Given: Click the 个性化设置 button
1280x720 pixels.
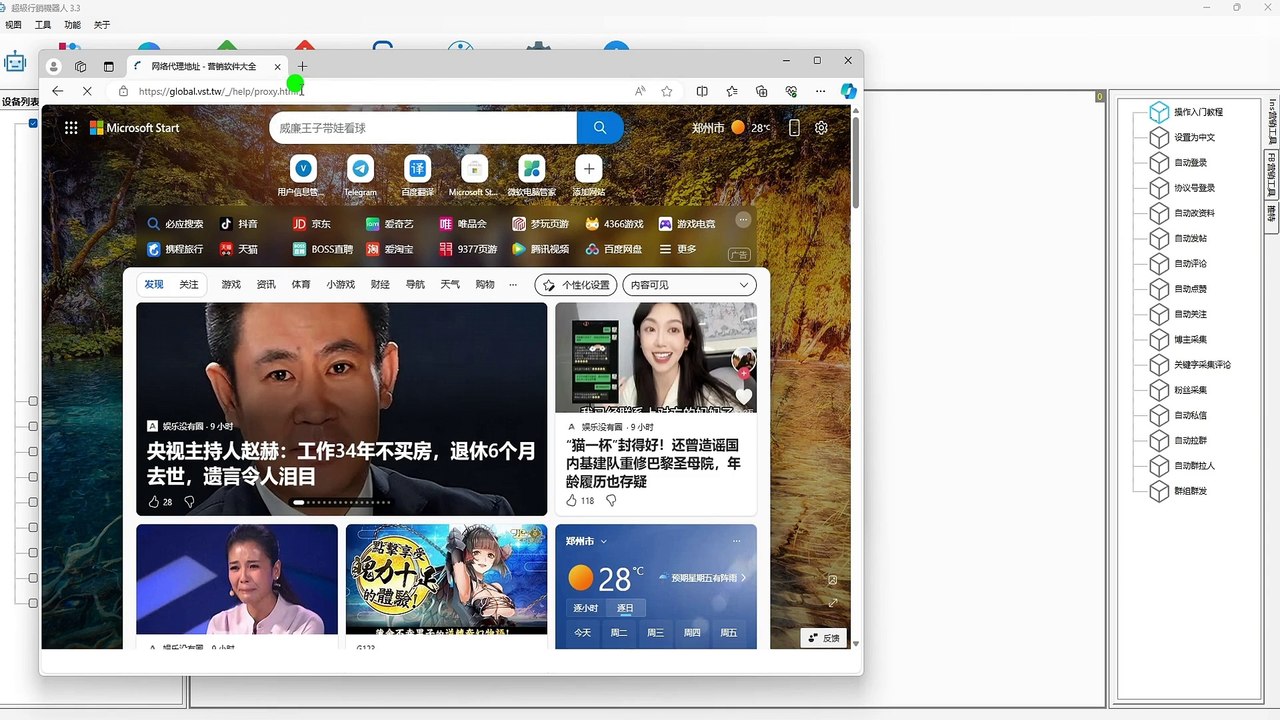Looking at the screenshot, I should tap(576, 285).
